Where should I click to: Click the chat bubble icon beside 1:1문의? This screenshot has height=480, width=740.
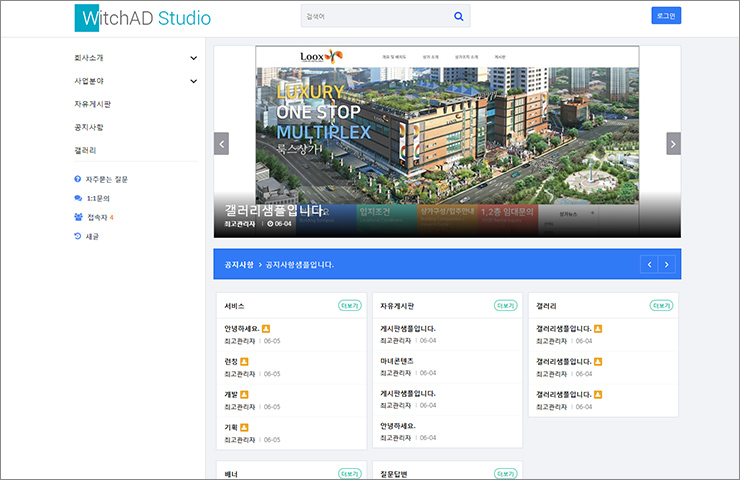[x=78, y=198]
